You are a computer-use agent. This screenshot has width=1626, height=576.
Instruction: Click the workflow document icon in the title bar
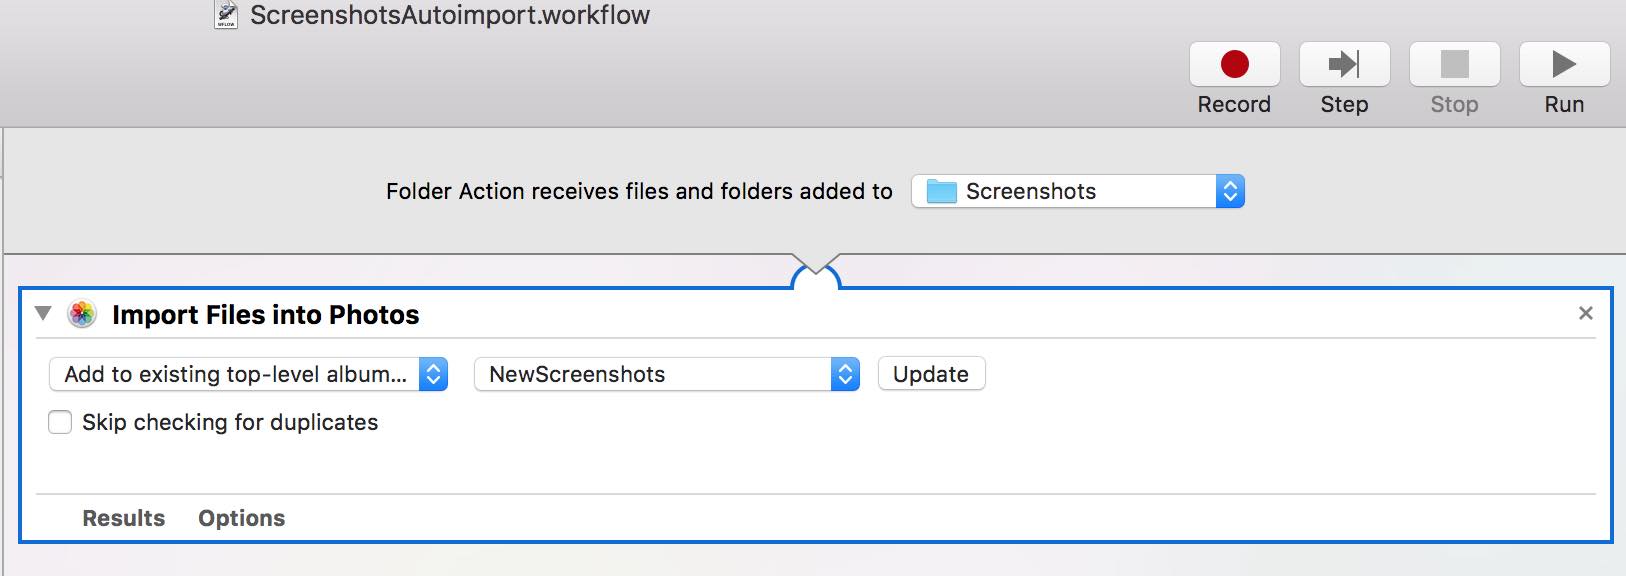pos(227,15)
